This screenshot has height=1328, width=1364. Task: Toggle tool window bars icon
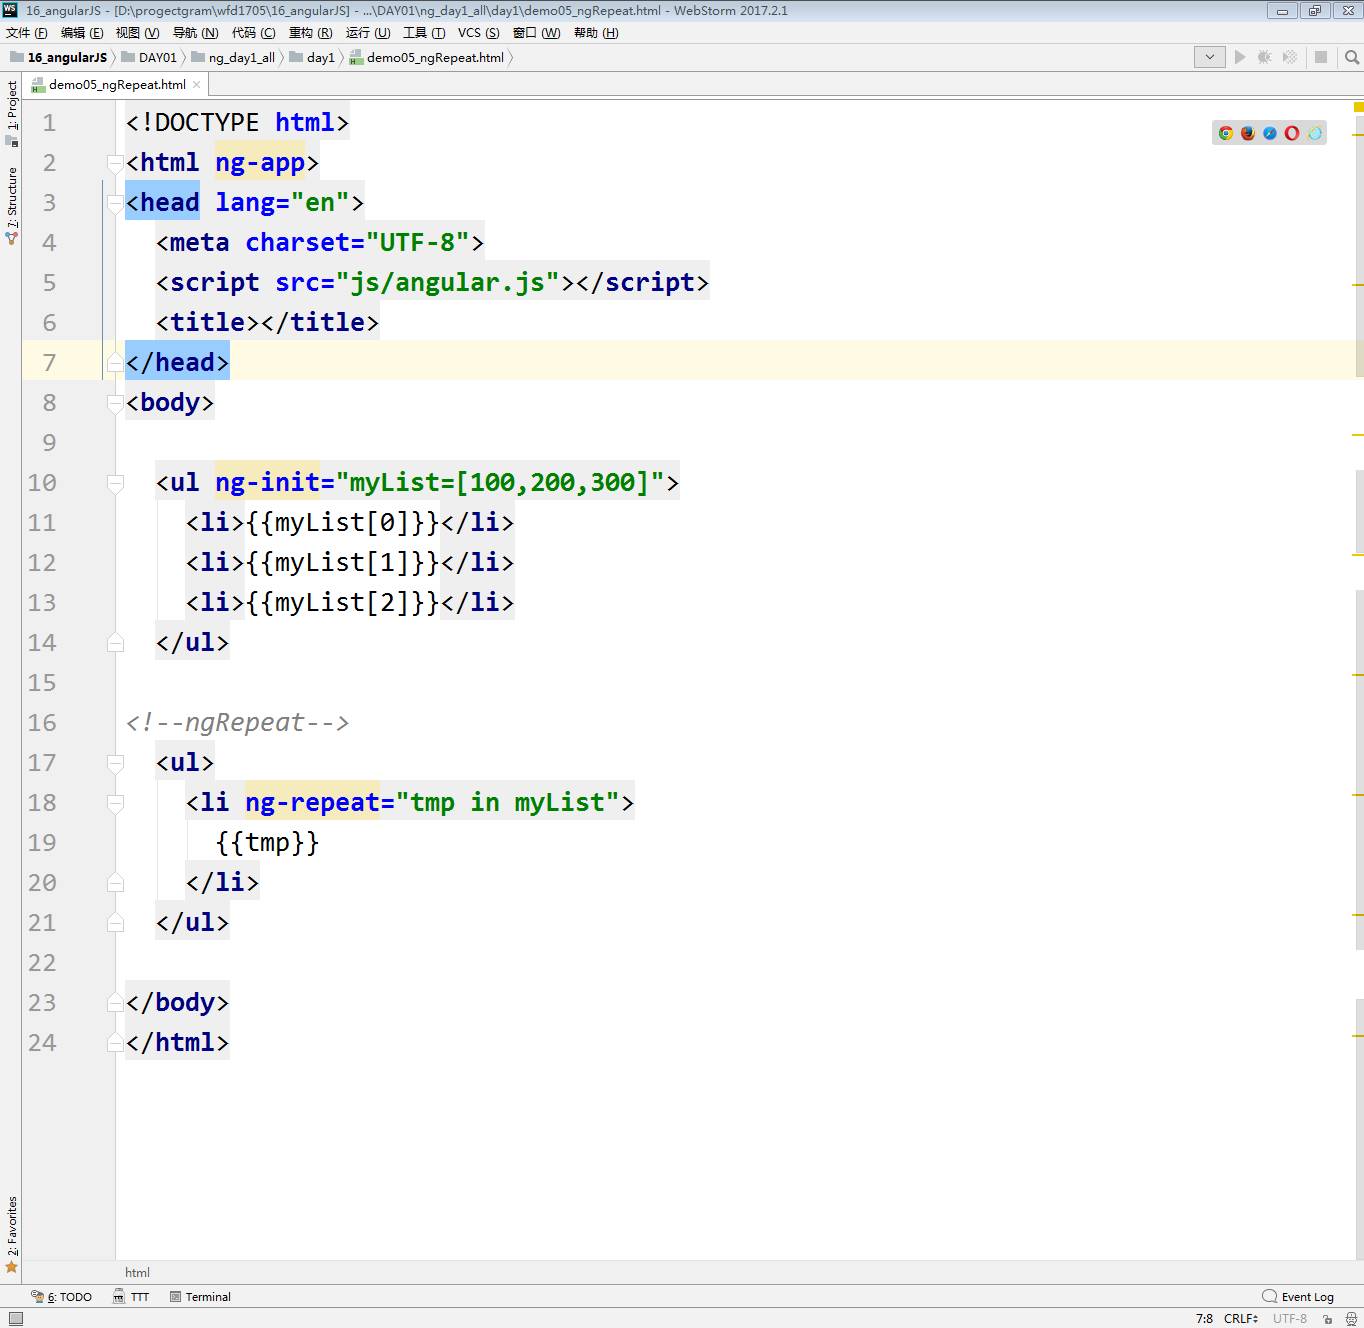coord(15,1319)
